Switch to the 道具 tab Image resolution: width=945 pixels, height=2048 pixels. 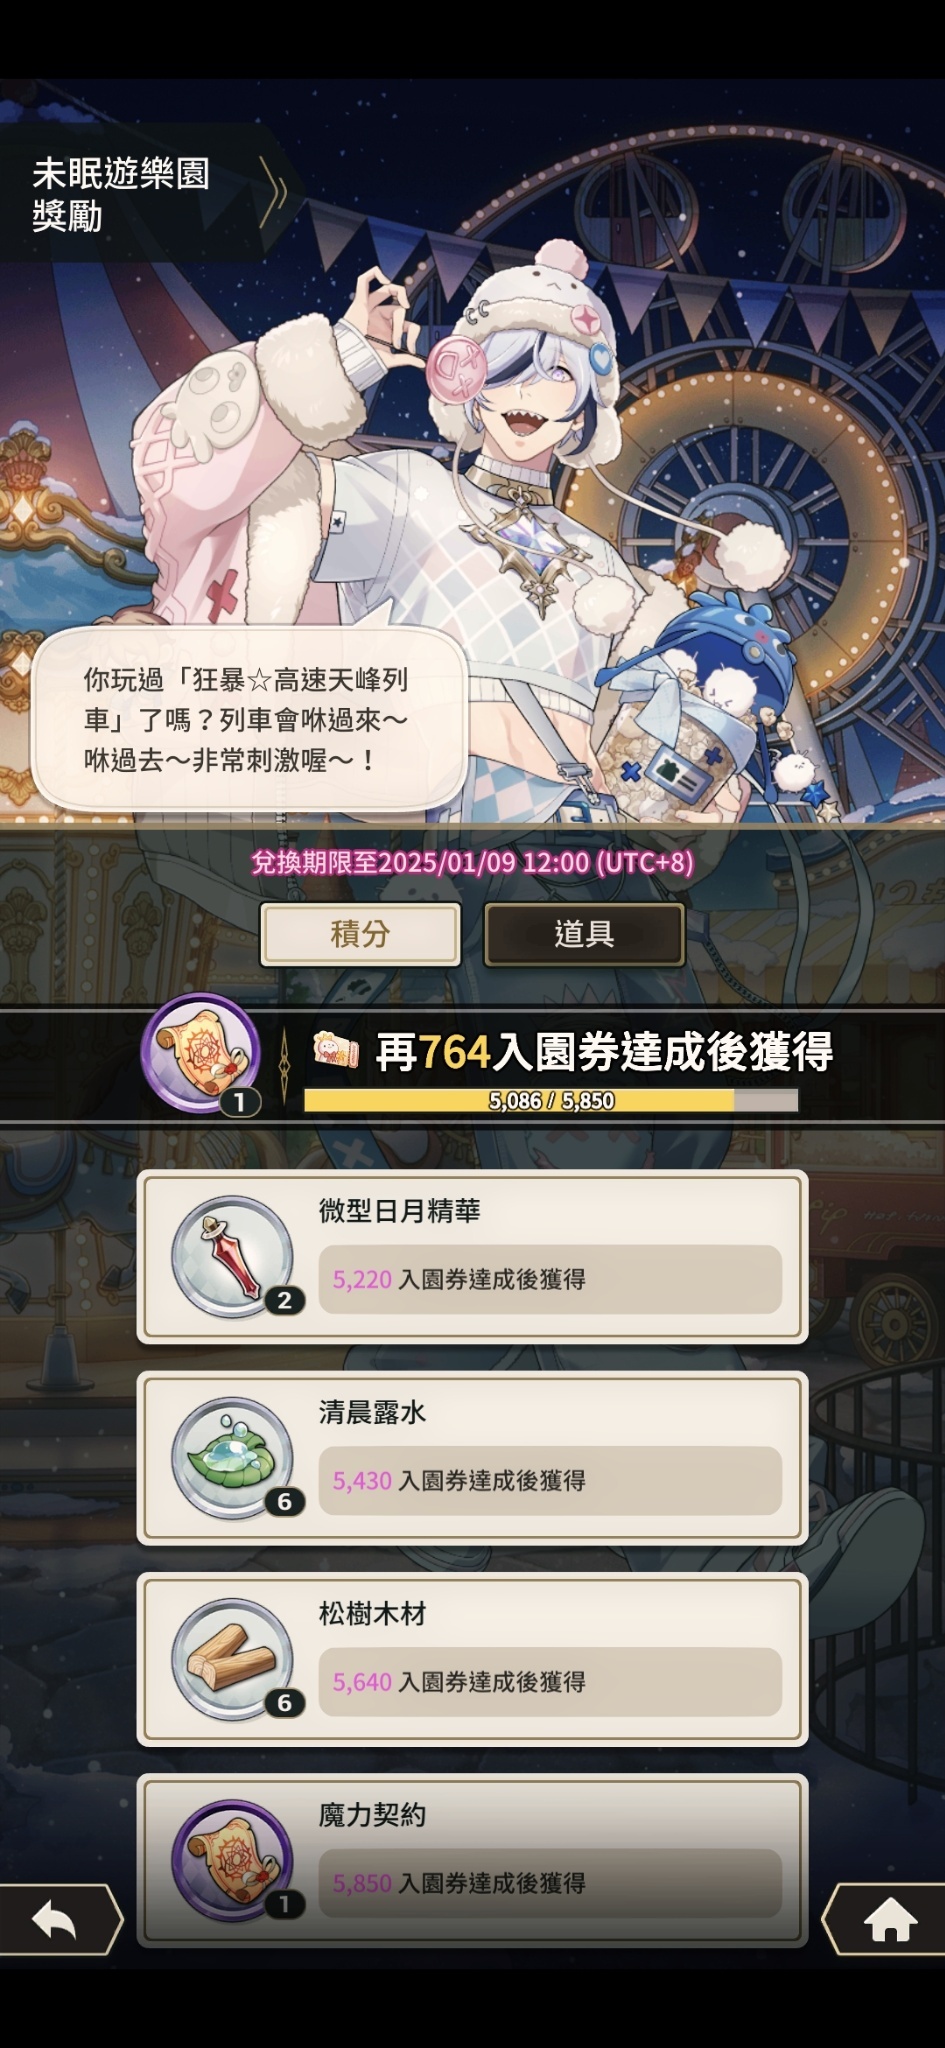click(x=584, y=934)
